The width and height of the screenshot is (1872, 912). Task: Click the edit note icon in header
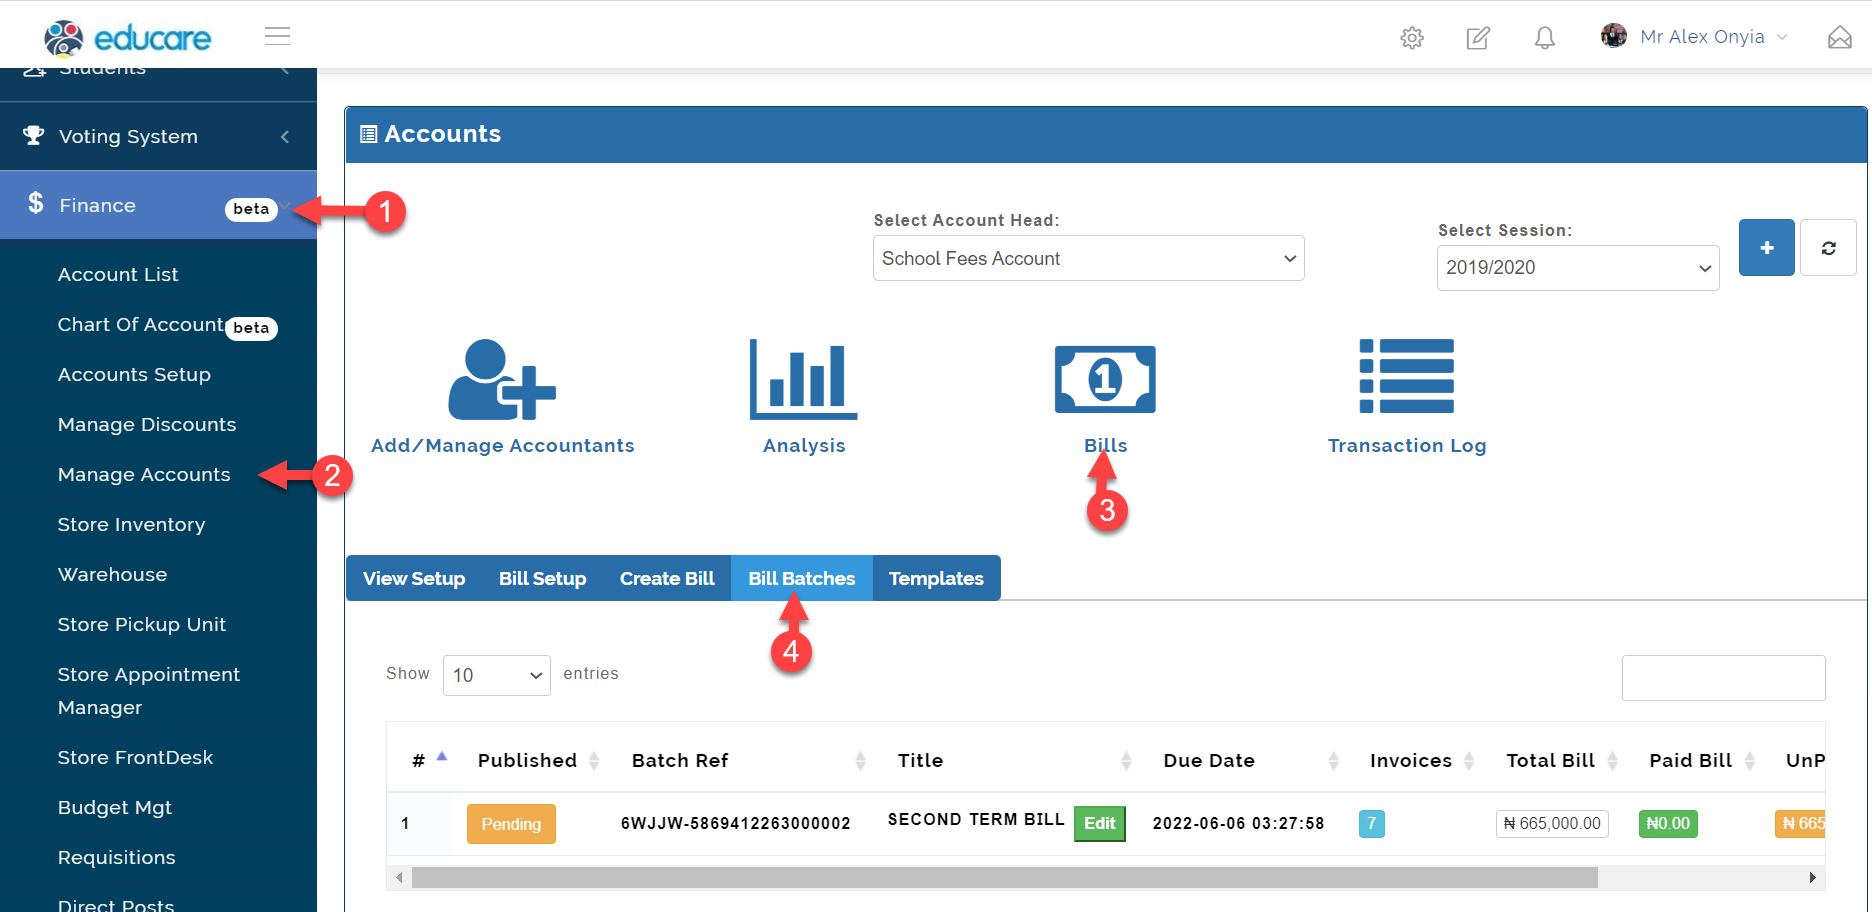coord(1478,38)
